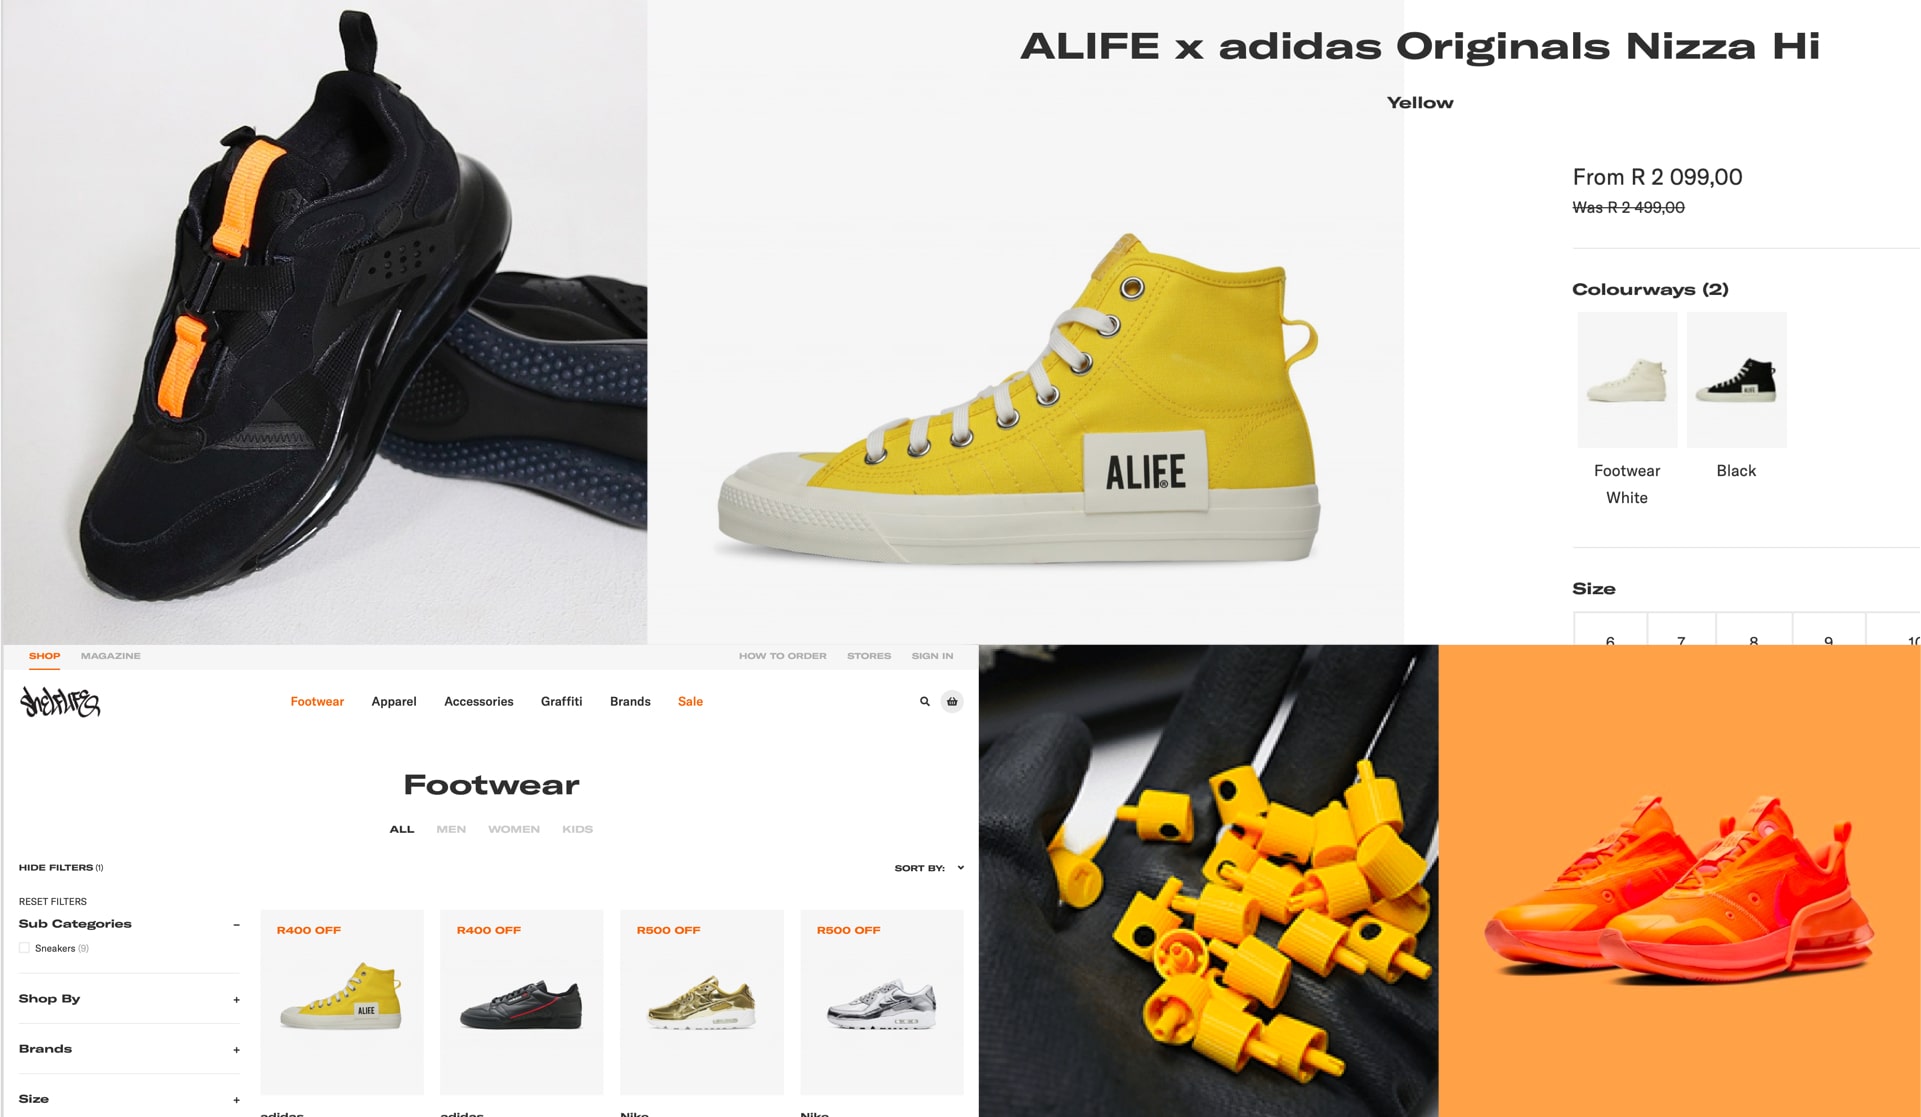This screenshot has width=1921, height=1117.
Task: Open the Graffiti menu item
Action: tap(561, 702)
